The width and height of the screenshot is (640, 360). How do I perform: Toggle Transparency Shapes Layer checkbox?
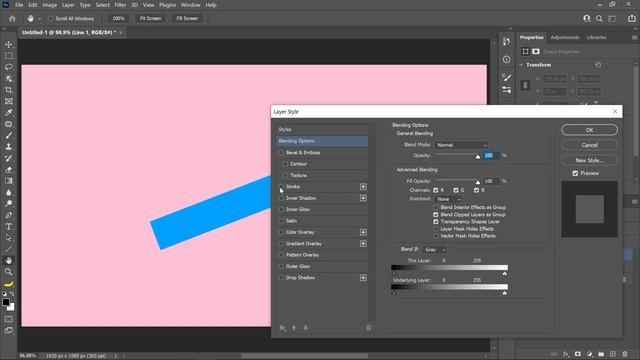point(436,222)
